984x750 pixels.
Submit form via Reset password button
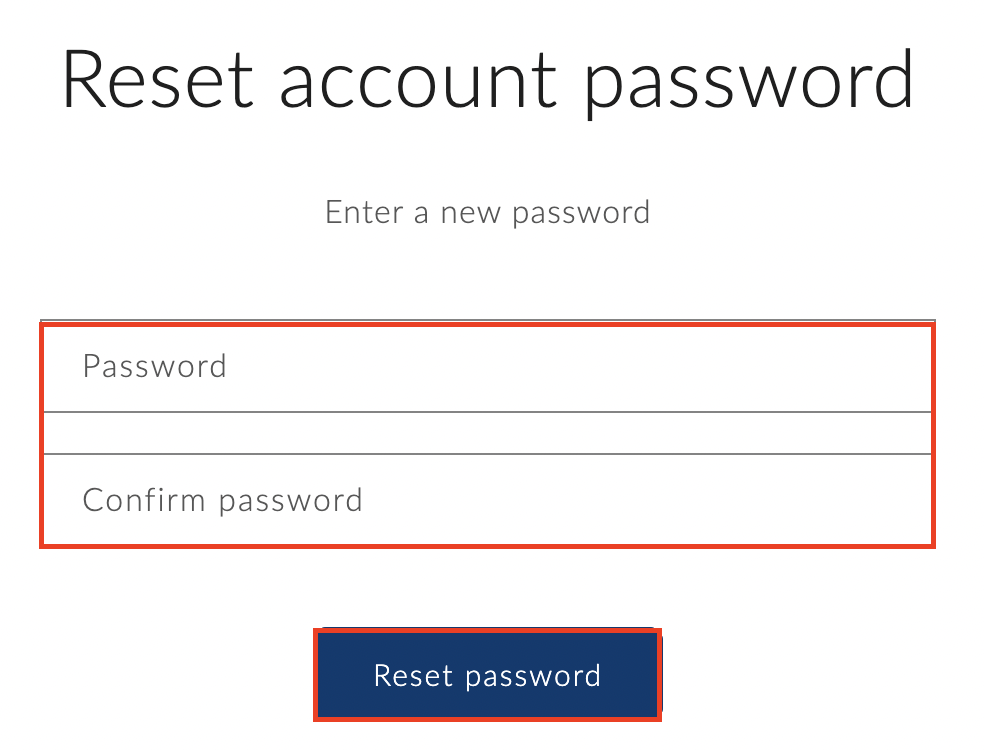pyautogui.click(x=487, y=675)
